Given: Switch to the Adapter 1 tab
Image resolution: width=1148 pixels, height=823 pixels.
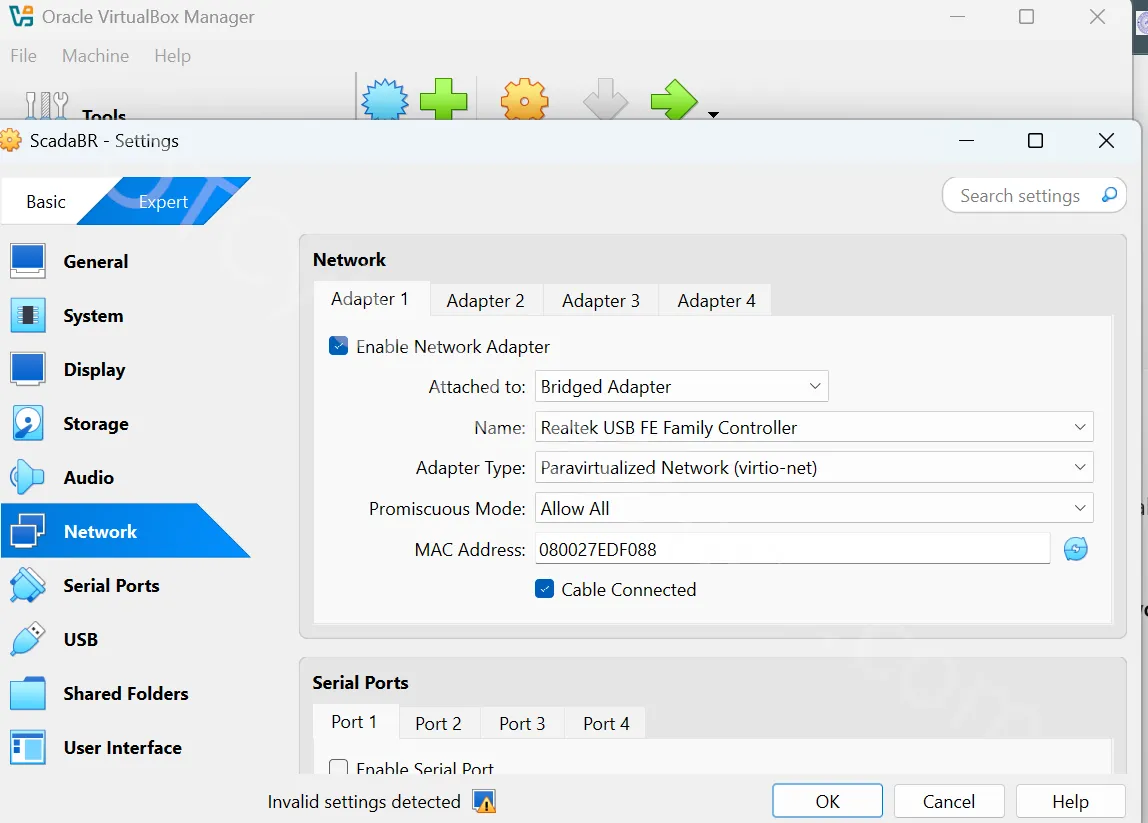Looking at the screenshot, I should (x=370, y=299).
